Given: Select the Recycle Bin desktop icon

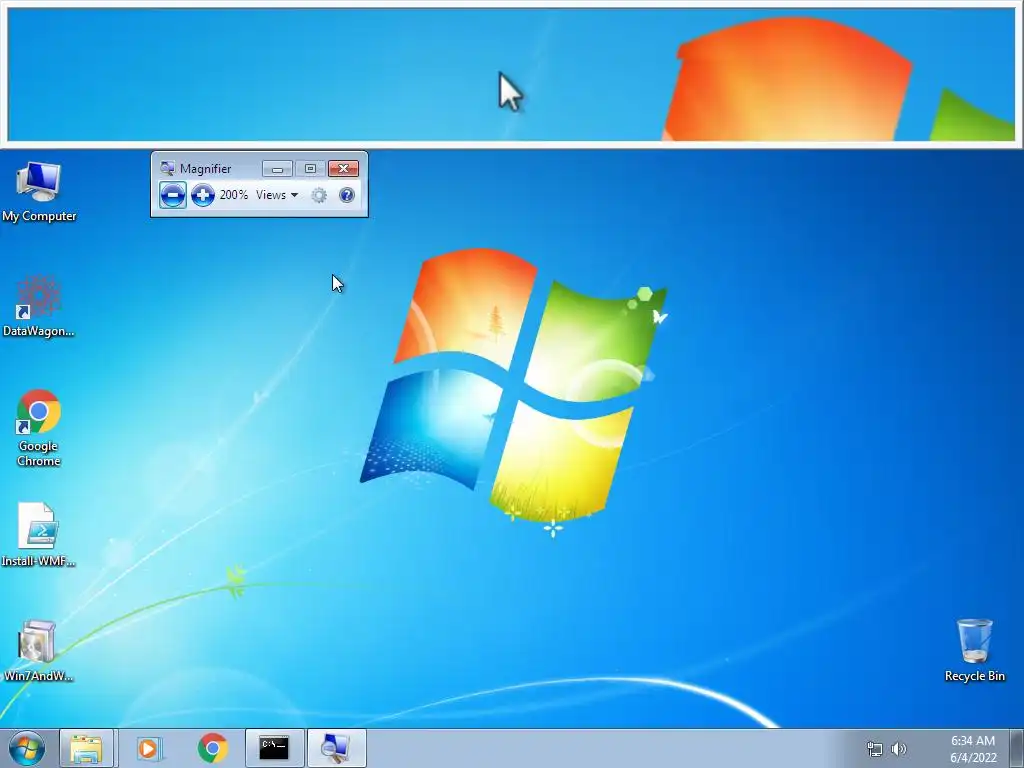Looking at the screenshot, I should point(974,650).
